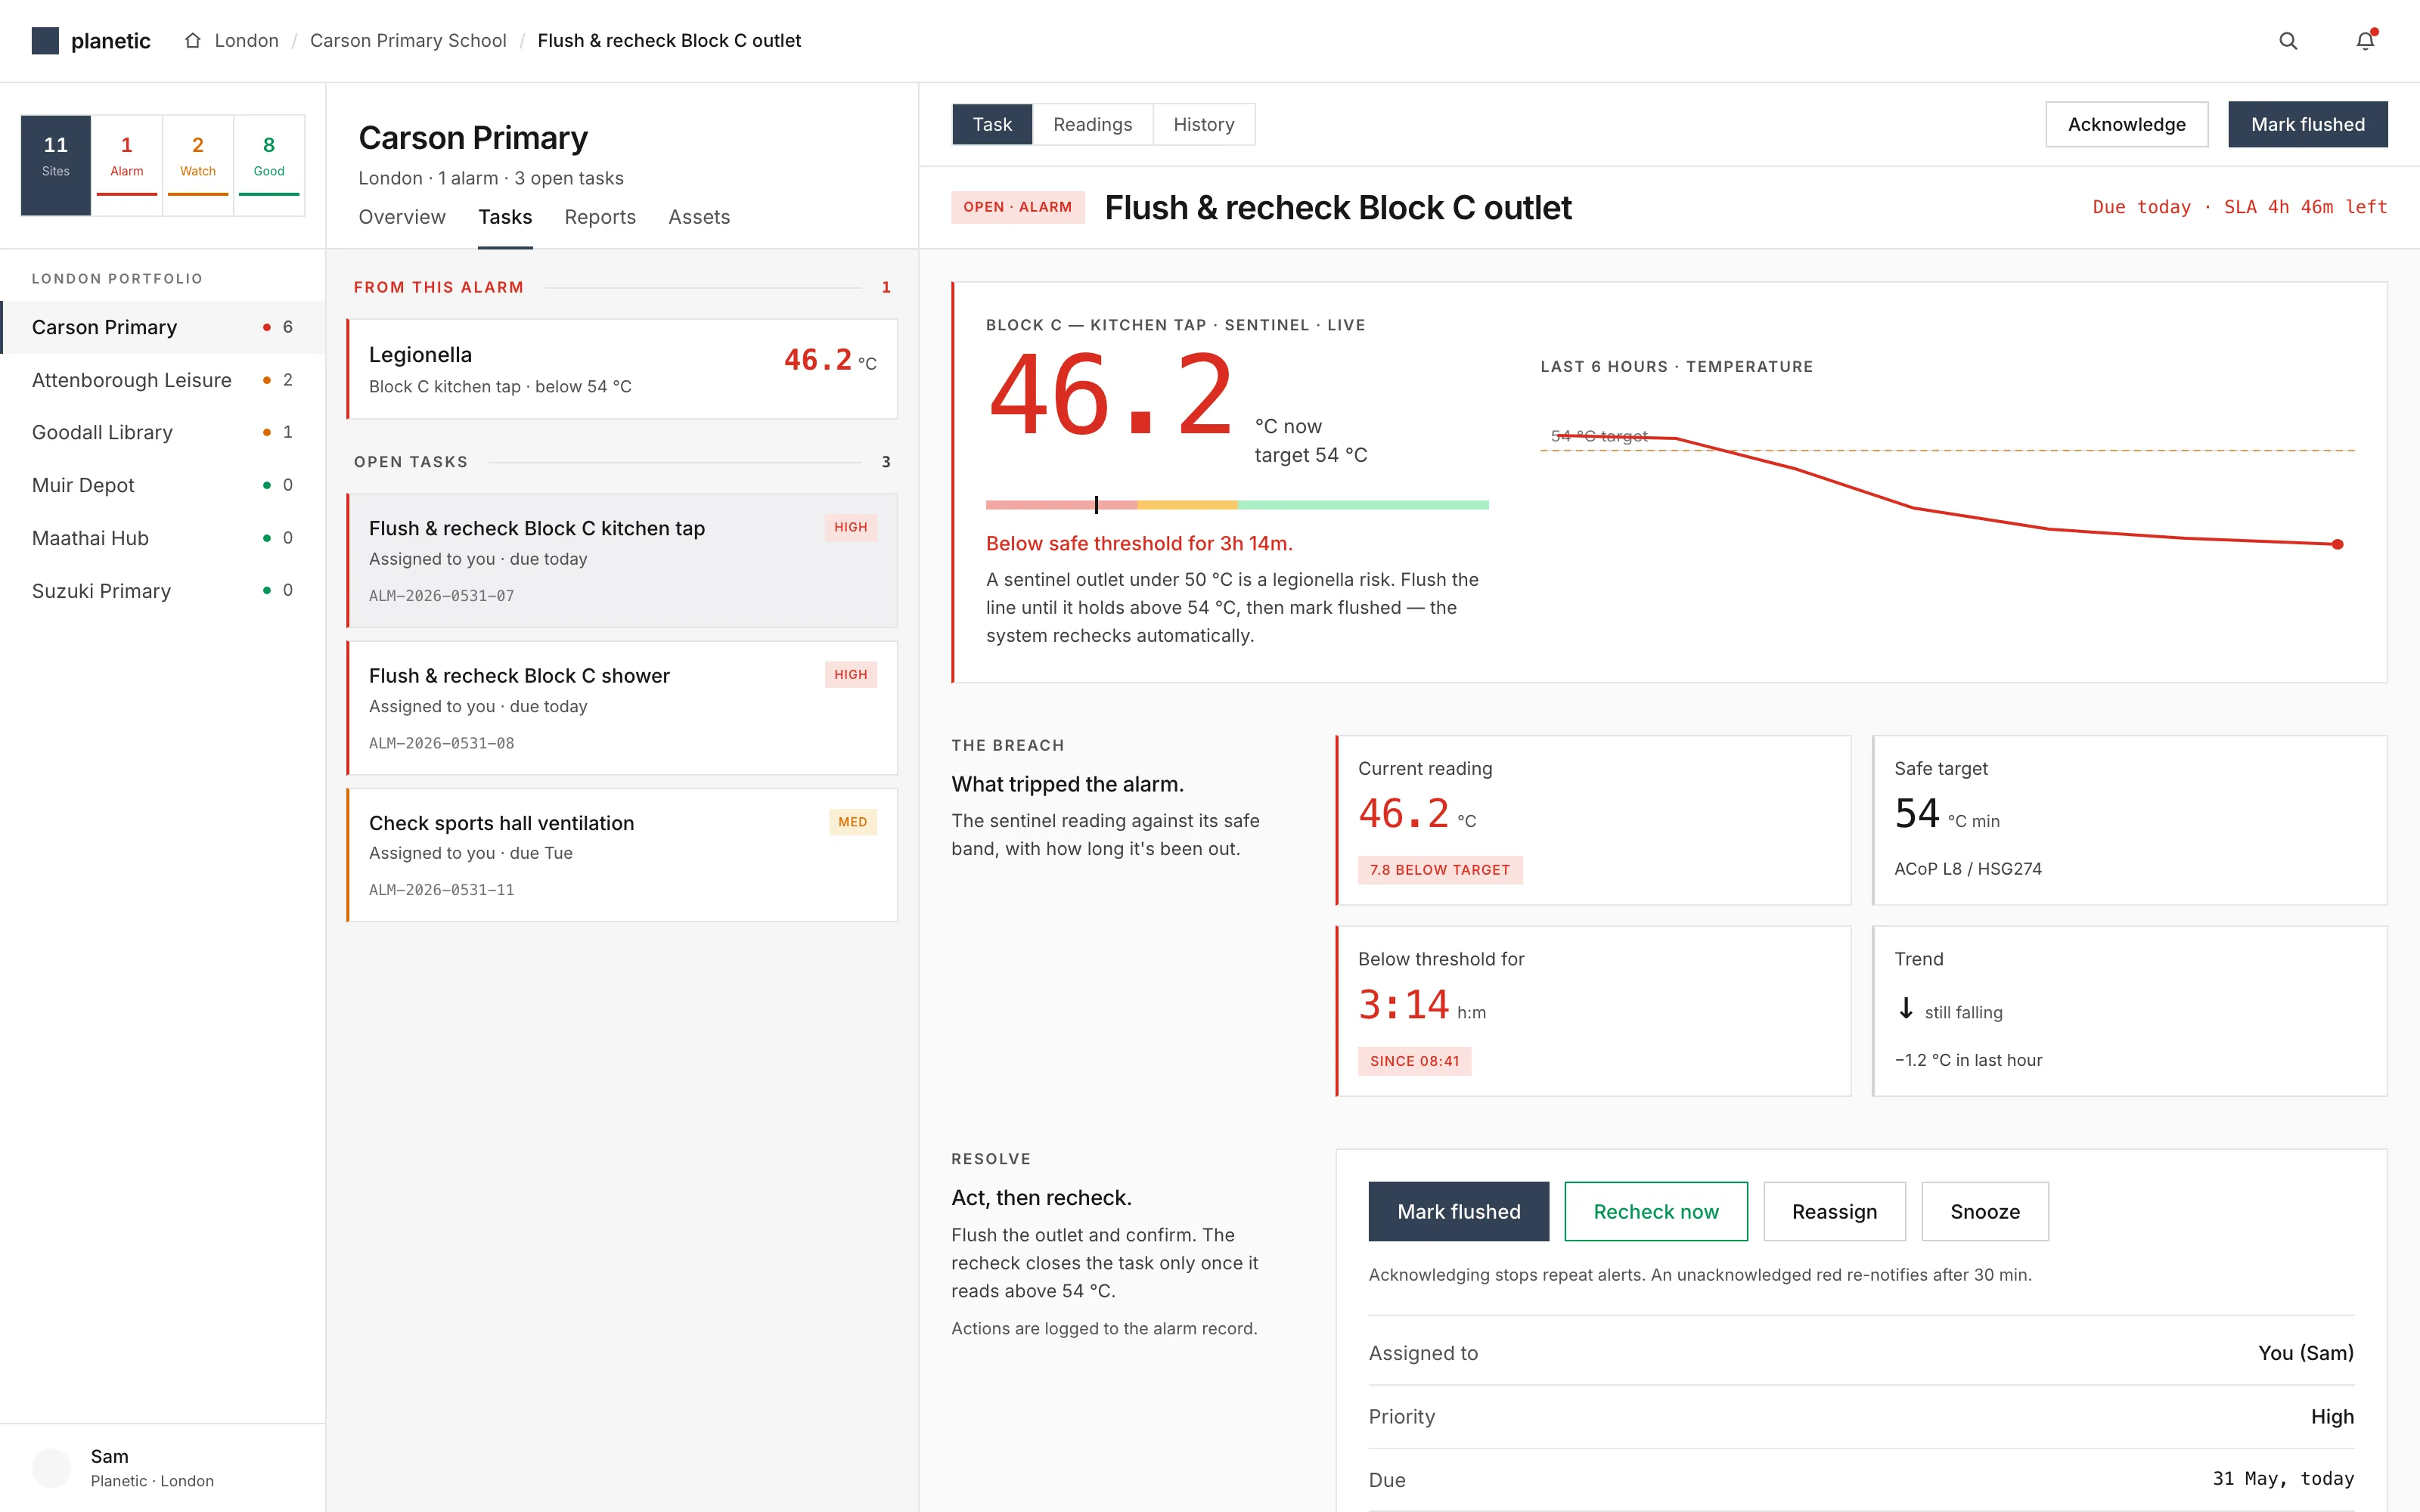
Task: Click the Recheck now button
Action: click(x=1656, y=1212)
